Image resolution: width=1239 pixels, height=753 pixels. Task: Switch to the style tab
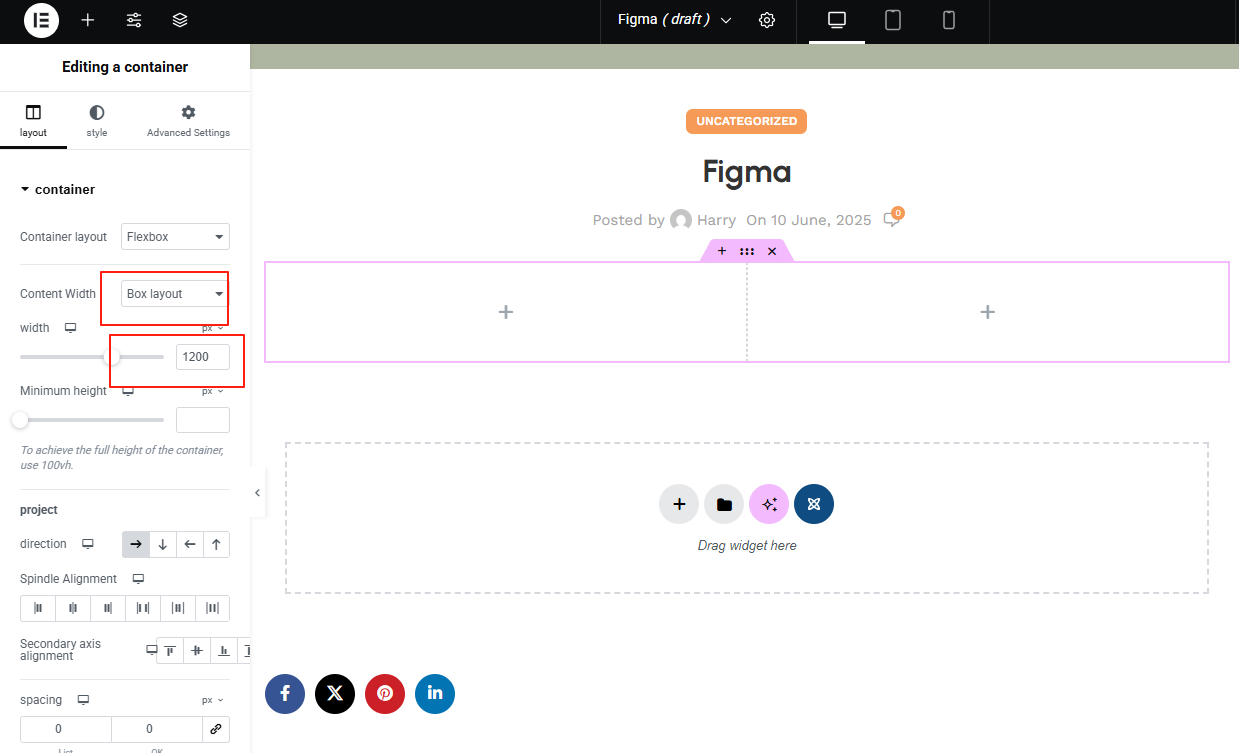pos(96,121)
